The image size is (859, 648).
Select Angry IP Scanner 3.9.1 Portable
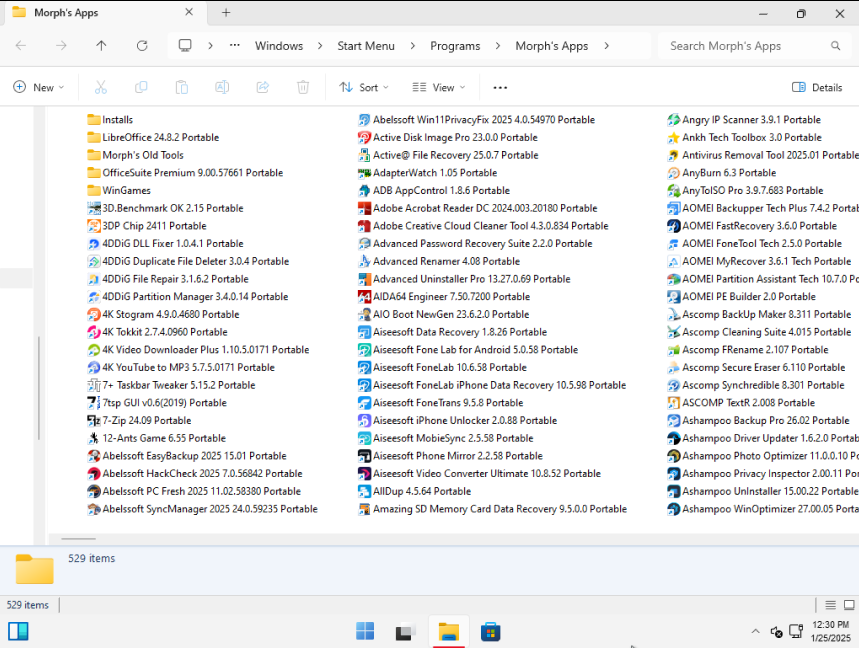[x=744, y=120]
